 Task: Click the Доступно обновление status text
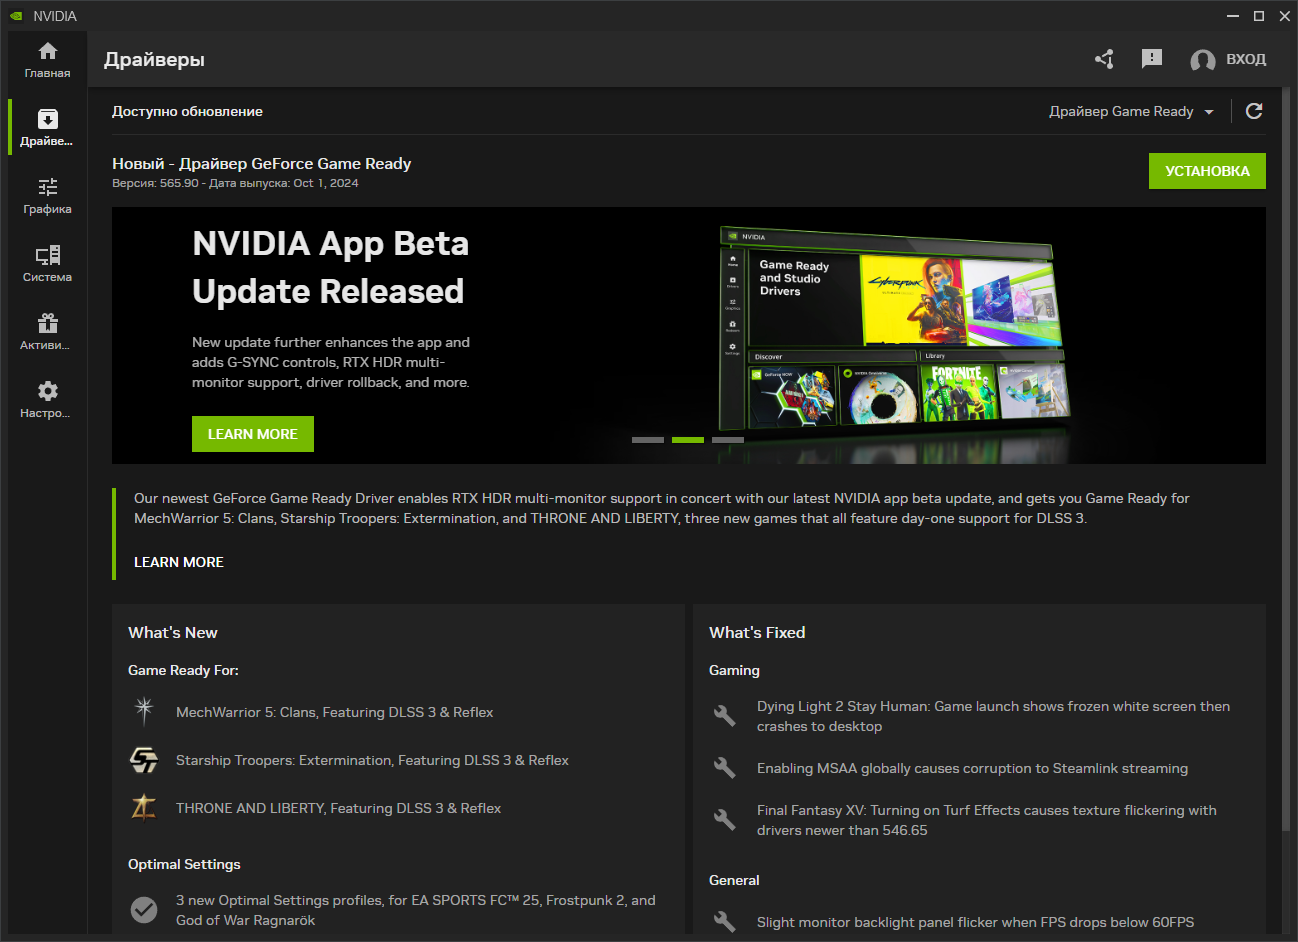(187, 111)
